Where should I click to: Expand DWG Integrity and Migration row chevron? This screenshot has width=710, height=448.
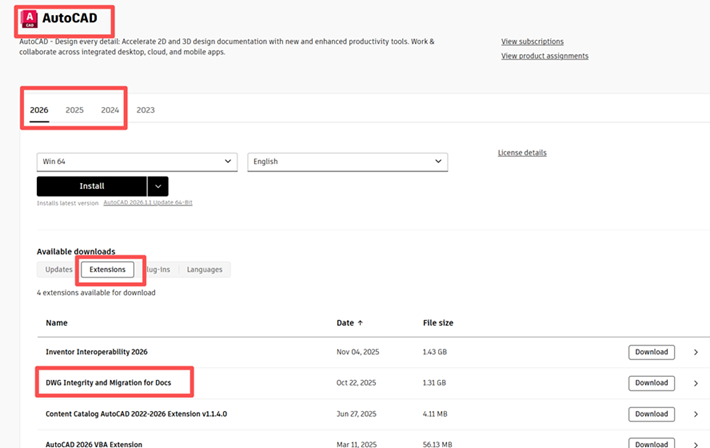point(696,383)
